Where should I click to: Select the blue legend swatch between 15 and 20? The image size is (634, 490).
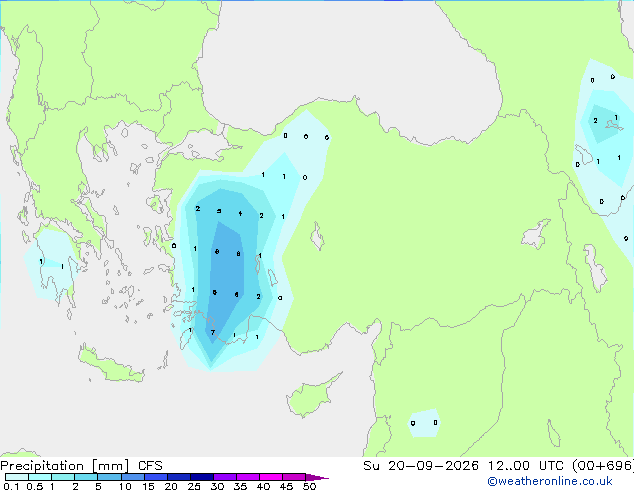tap(156, 477)
